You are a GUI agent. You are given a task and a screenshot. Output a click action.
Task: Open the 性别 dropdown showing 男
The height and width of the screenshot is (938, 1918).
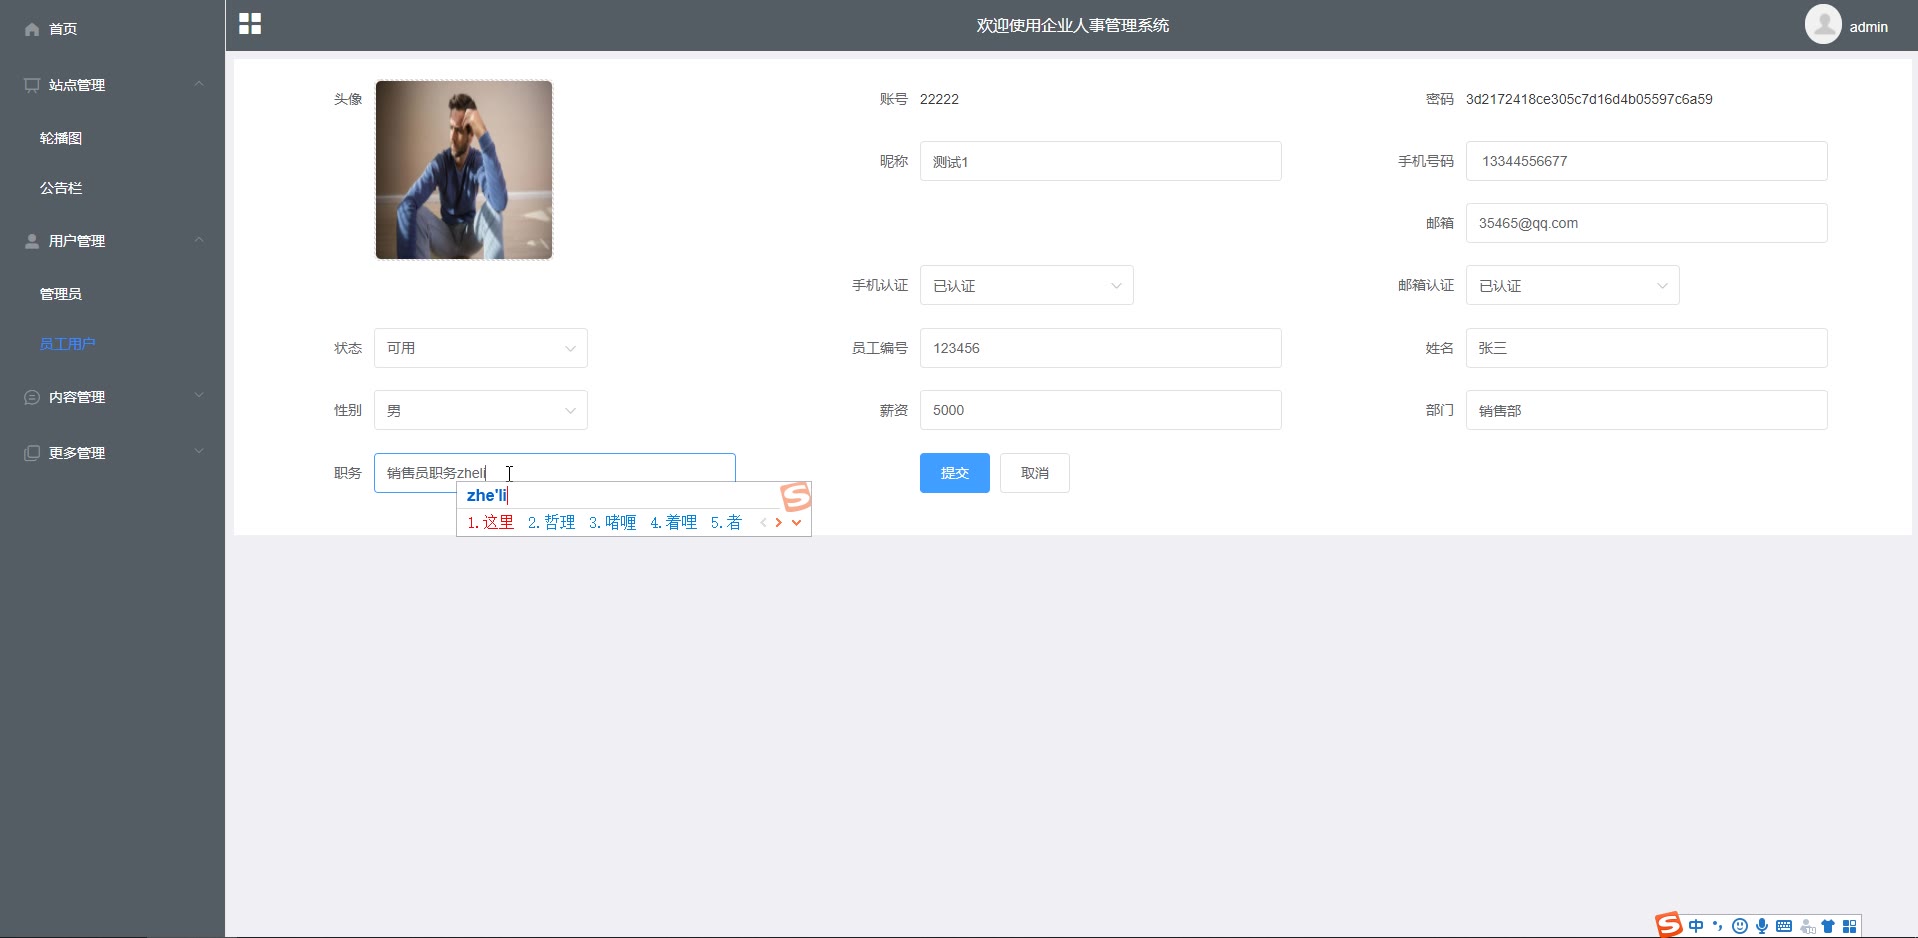[x=481, y=410]
